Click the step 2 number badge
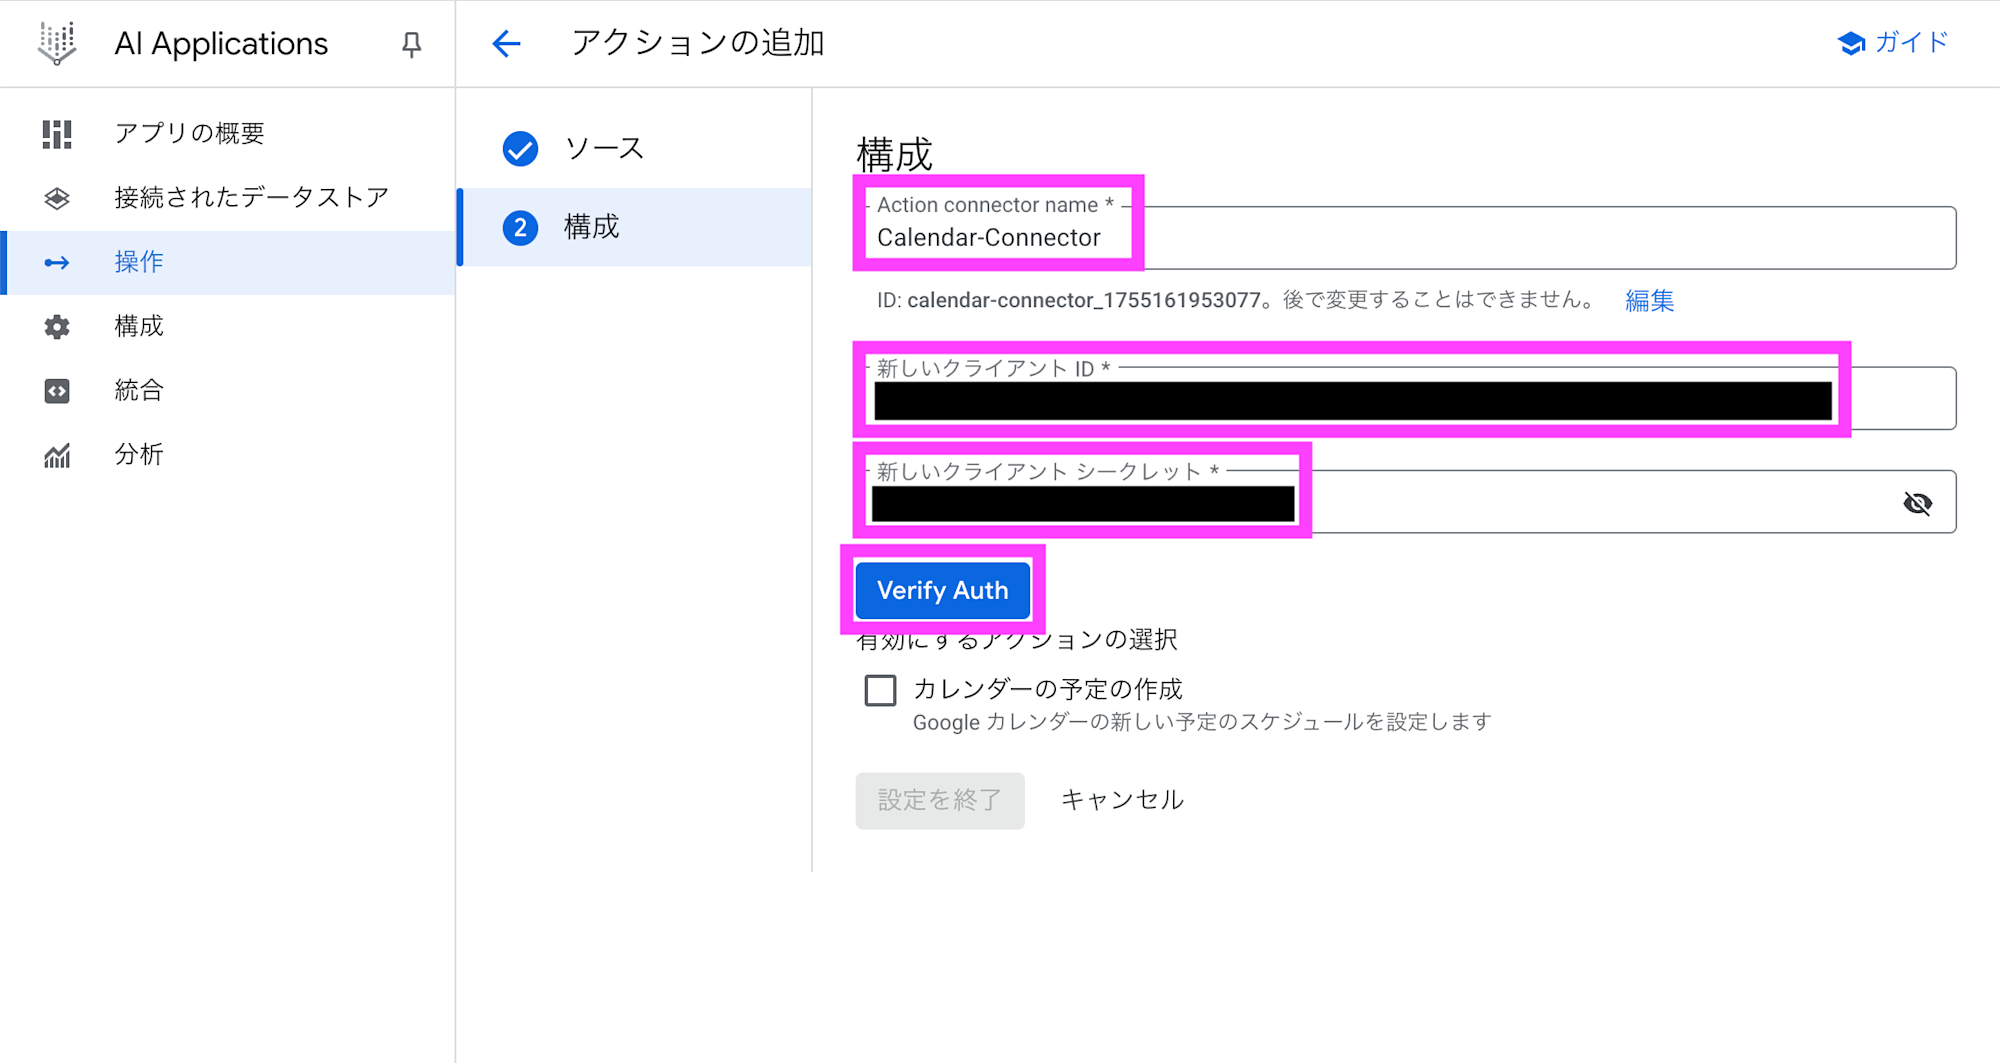Viewport: 2000px width, 1063px height. click(x=520, y=228)
